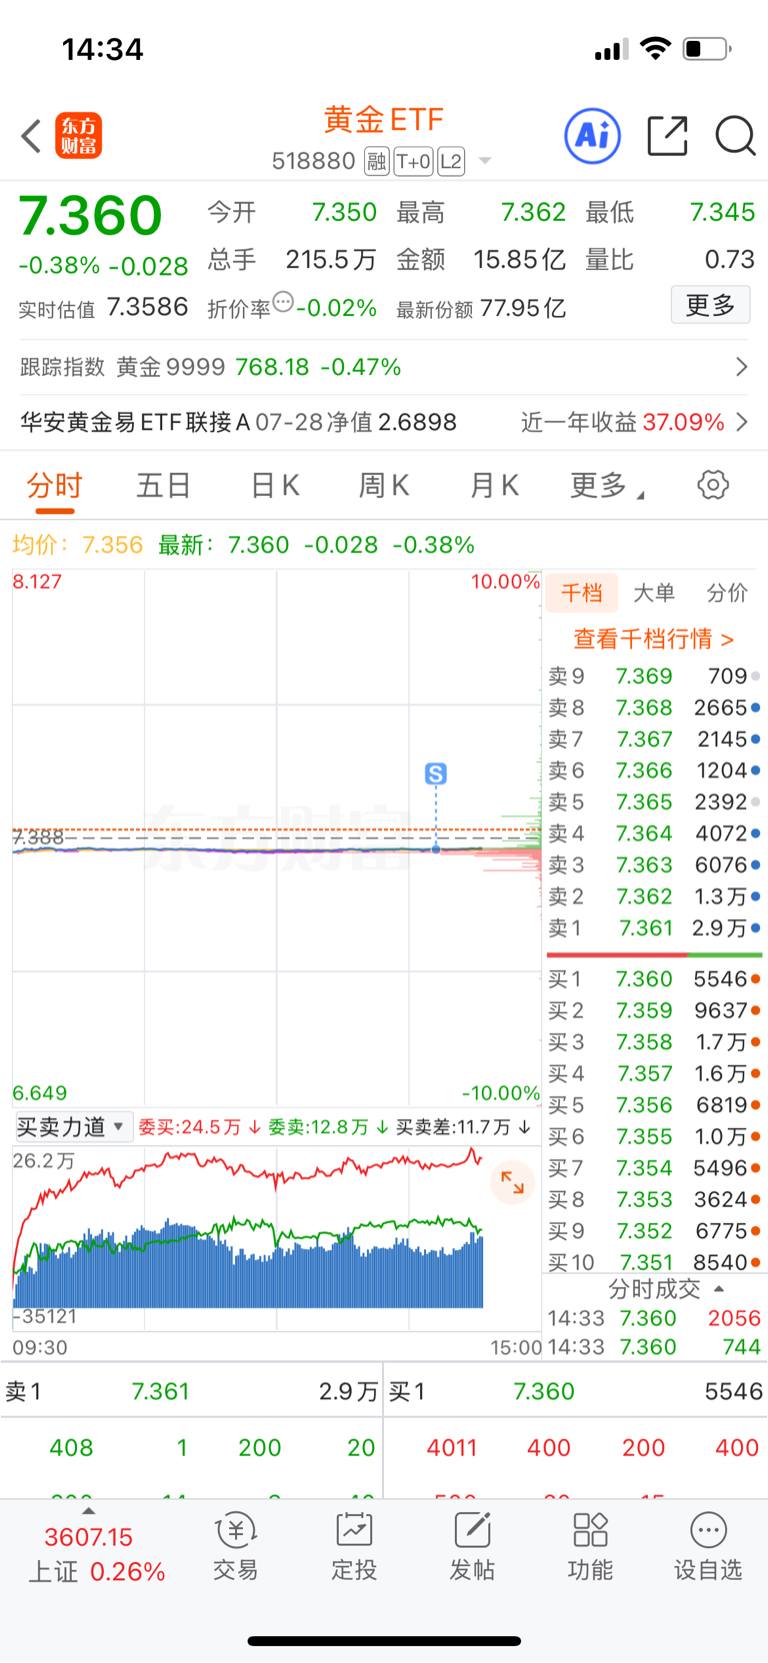Switch to 周K chart tab
Viewport: 768px width, 1663px height.
click(x=384, y=486)
